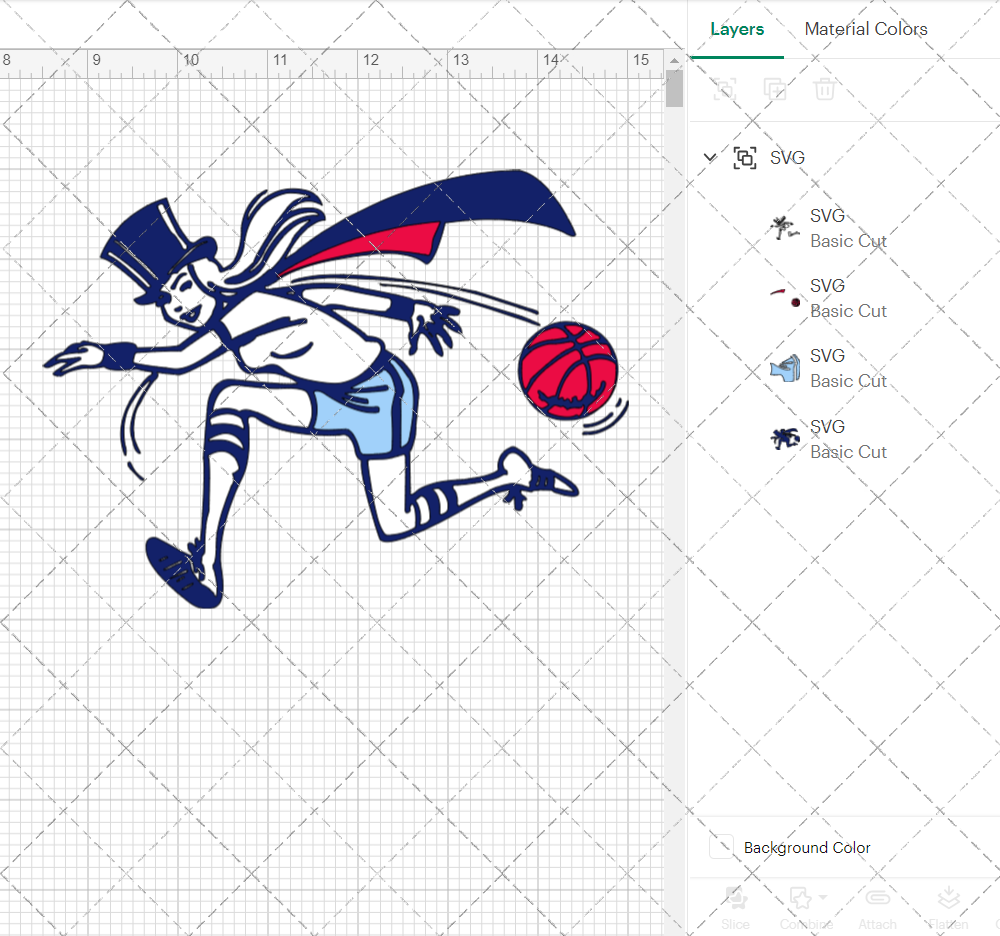Click the Group icon in layers toolbar
1000x936 pixels.
click(725, 89)
